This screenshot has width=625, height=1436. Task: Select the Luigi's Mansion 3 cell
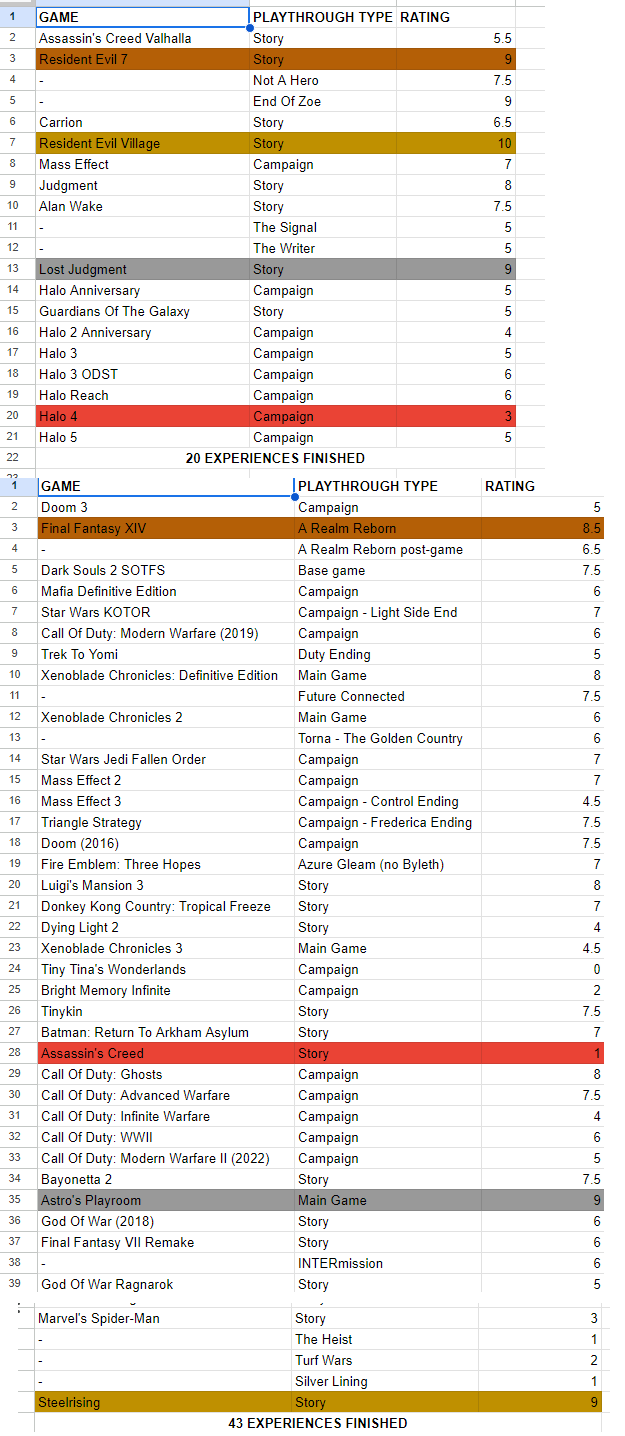tap(165, 885)
